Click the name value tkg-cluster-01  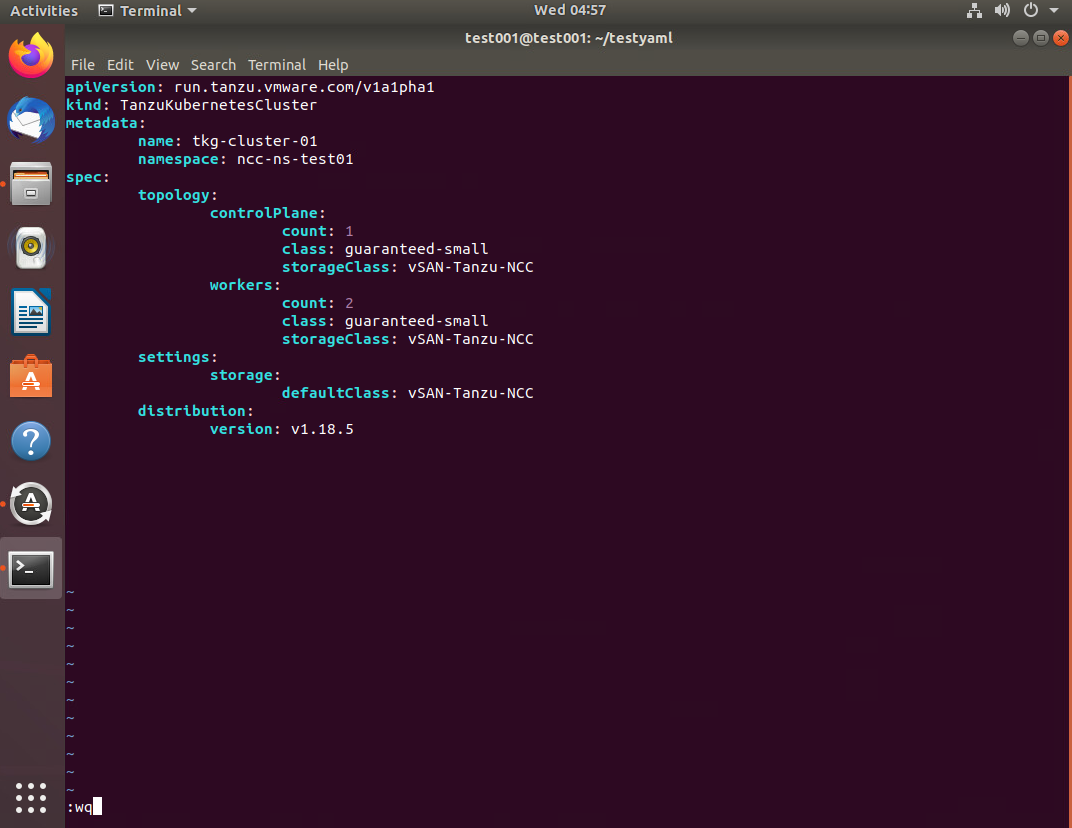coord(255,142)
